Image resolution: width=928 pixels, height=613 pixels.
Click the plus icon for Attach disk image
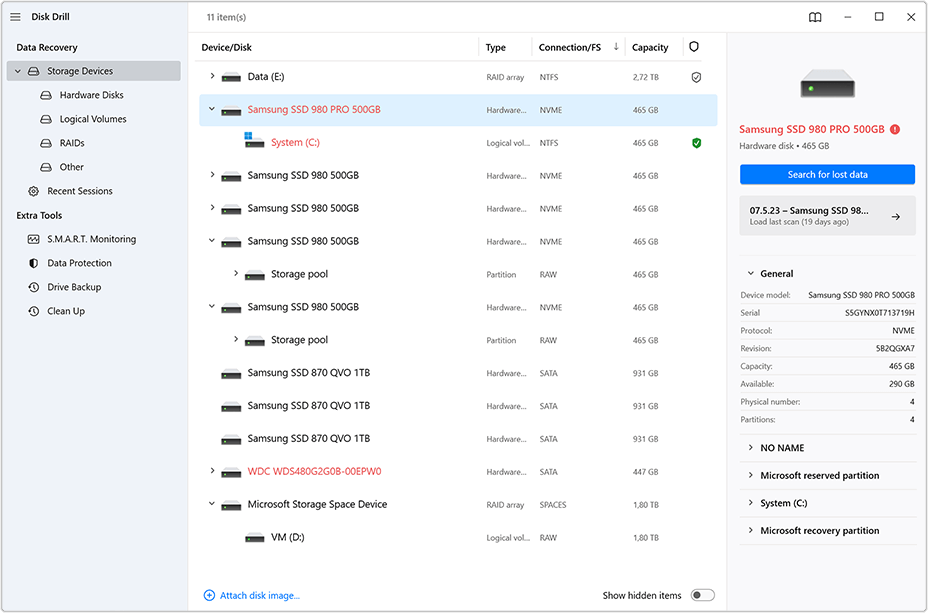coord(209,595)
